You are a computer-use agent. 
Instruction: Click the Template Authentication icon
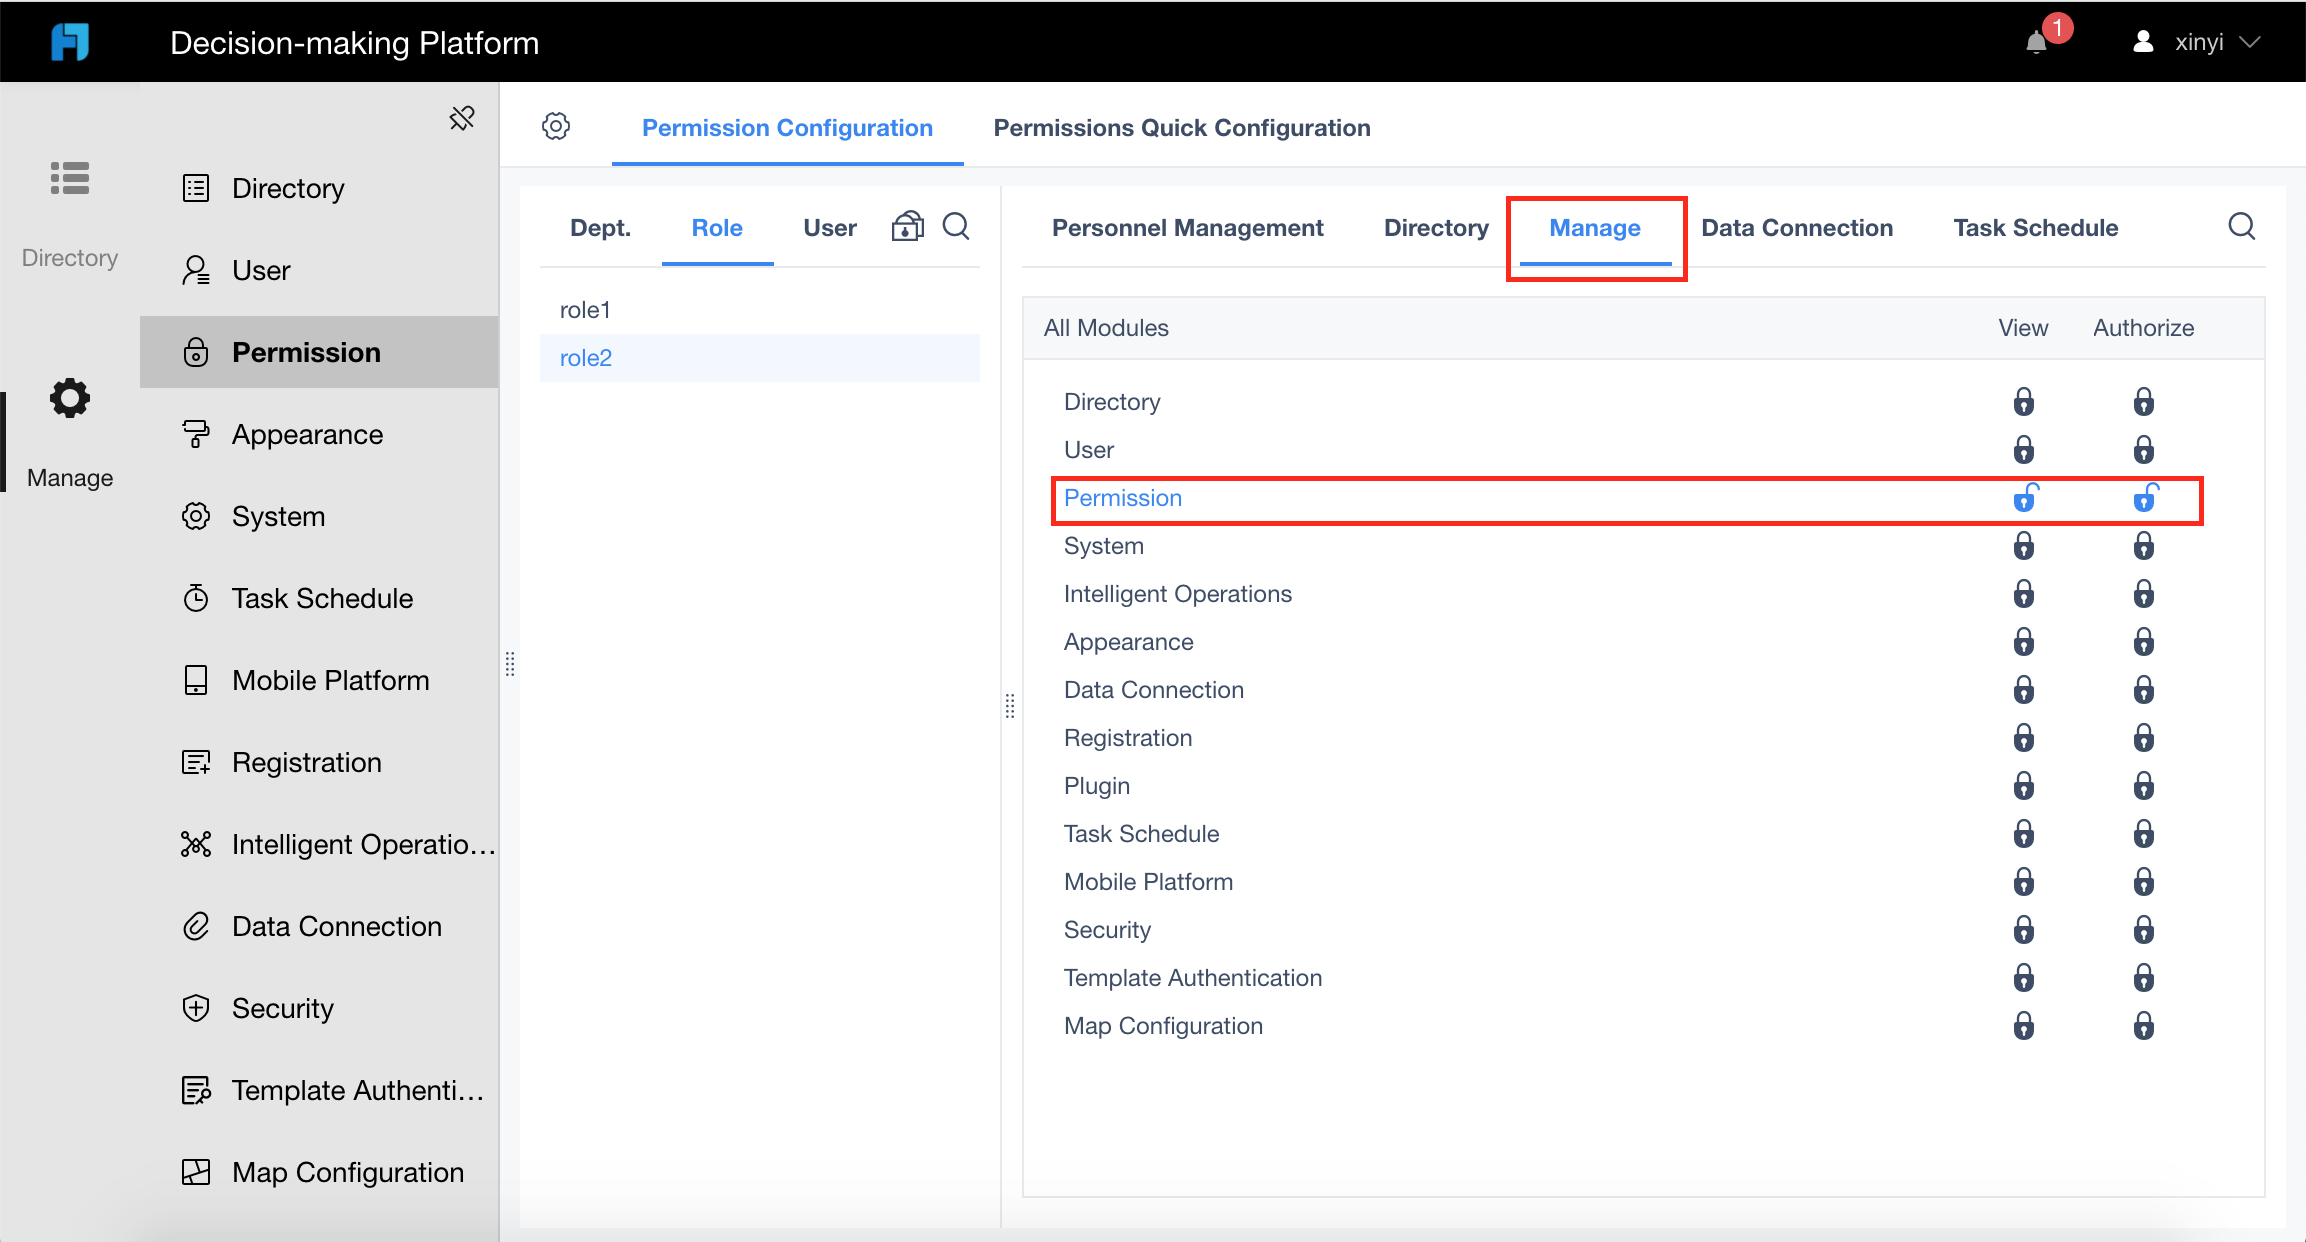coord(196,1090)
